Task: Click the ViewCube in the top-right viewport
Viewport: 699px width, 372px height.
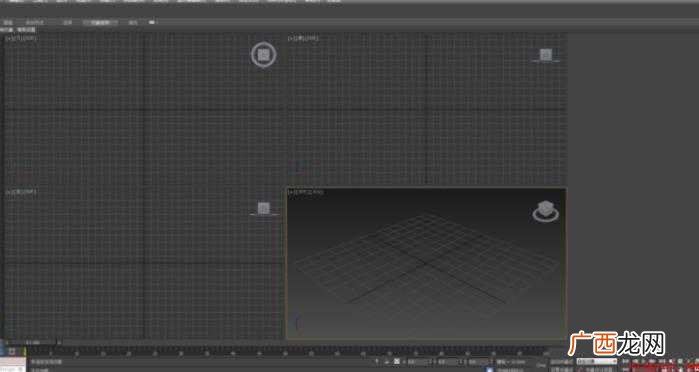Action: [546, 55]
